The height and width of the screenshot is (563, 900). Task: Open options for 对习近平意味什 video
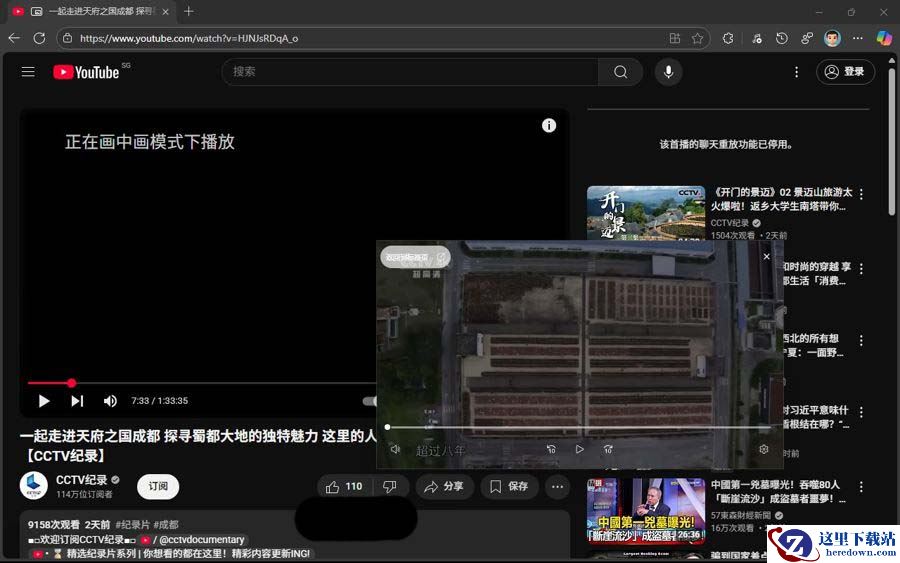(861, 412)
